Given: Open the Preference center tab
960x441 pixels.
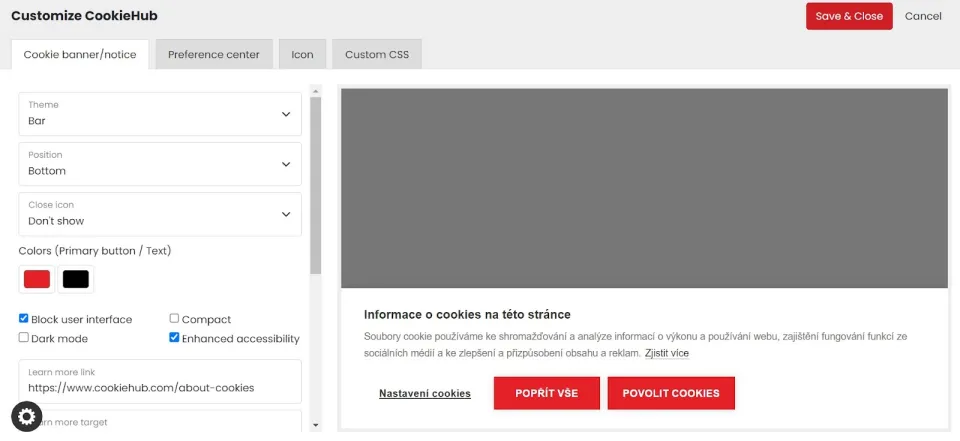Looking at the screenshot, I should 214,55.
